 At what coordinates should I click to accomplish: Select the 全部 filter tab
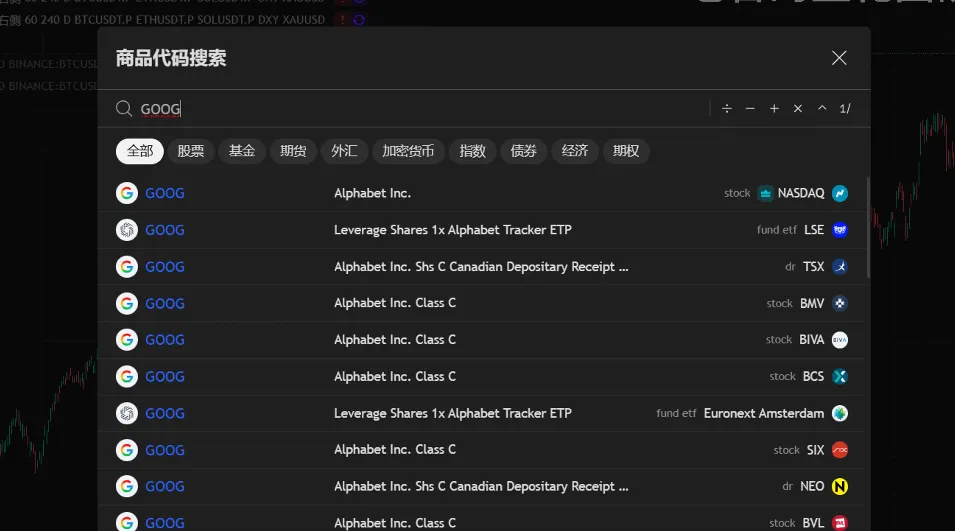click(x=140, y=151)
